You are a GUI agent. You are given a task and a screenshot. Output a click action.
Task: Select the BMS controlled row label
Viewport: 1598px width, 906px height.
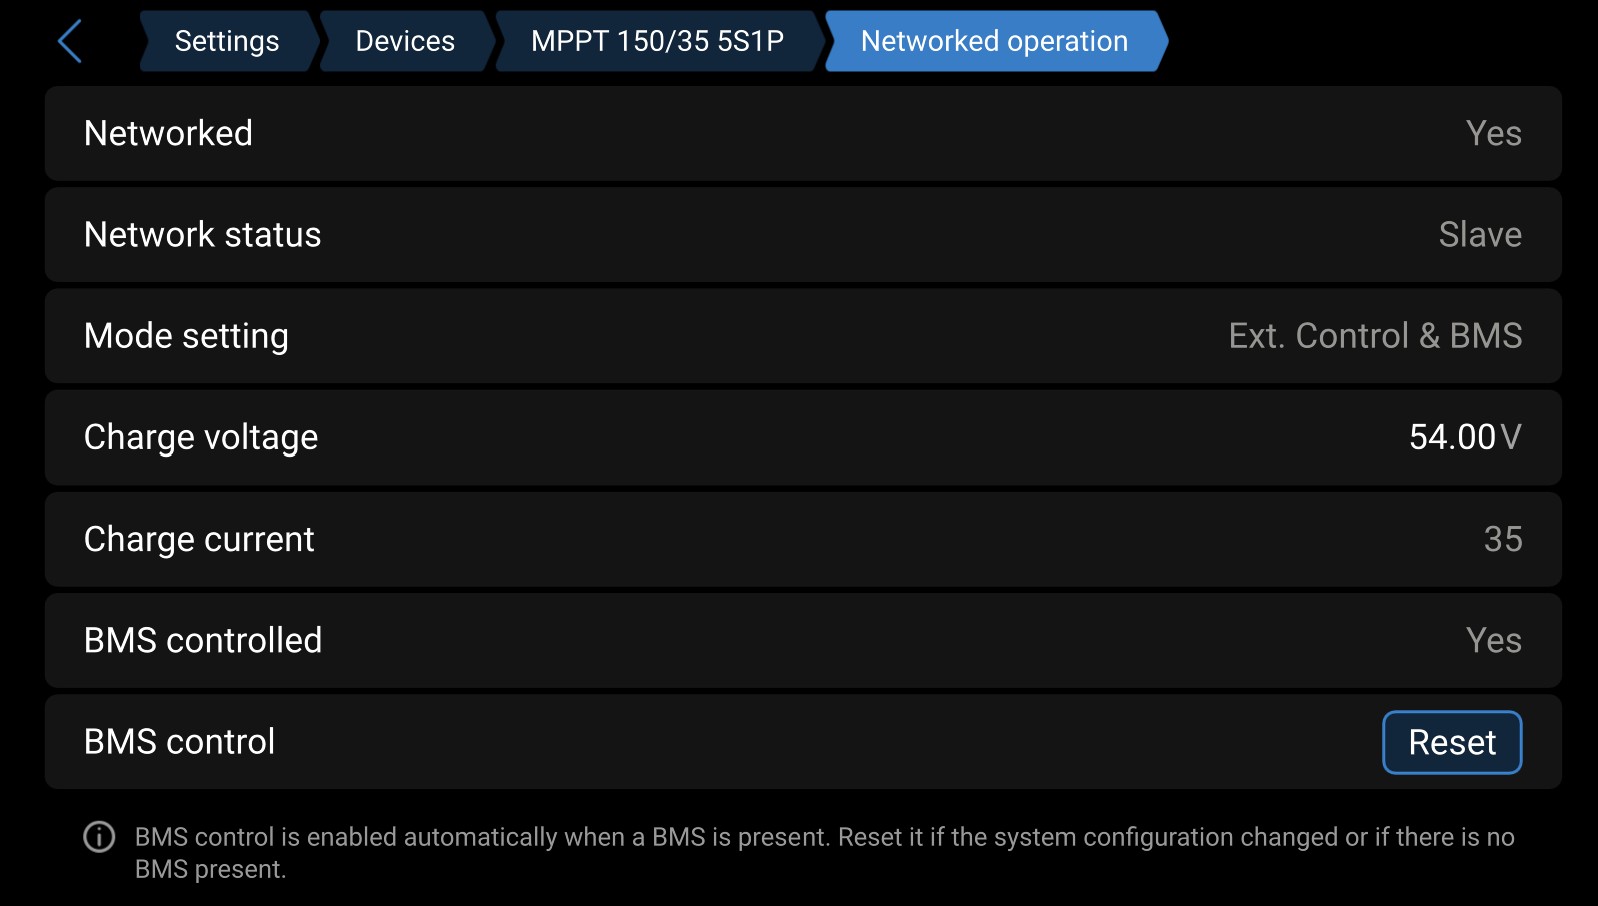point(203,641)
